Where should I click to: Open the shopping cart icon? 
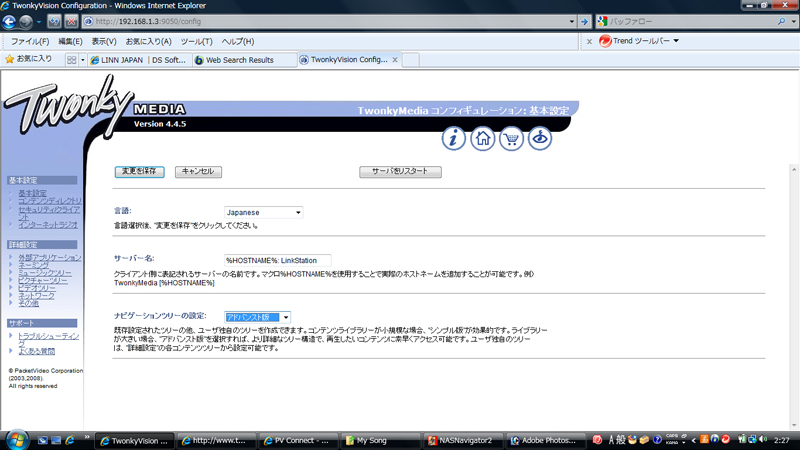pos(512,139)
